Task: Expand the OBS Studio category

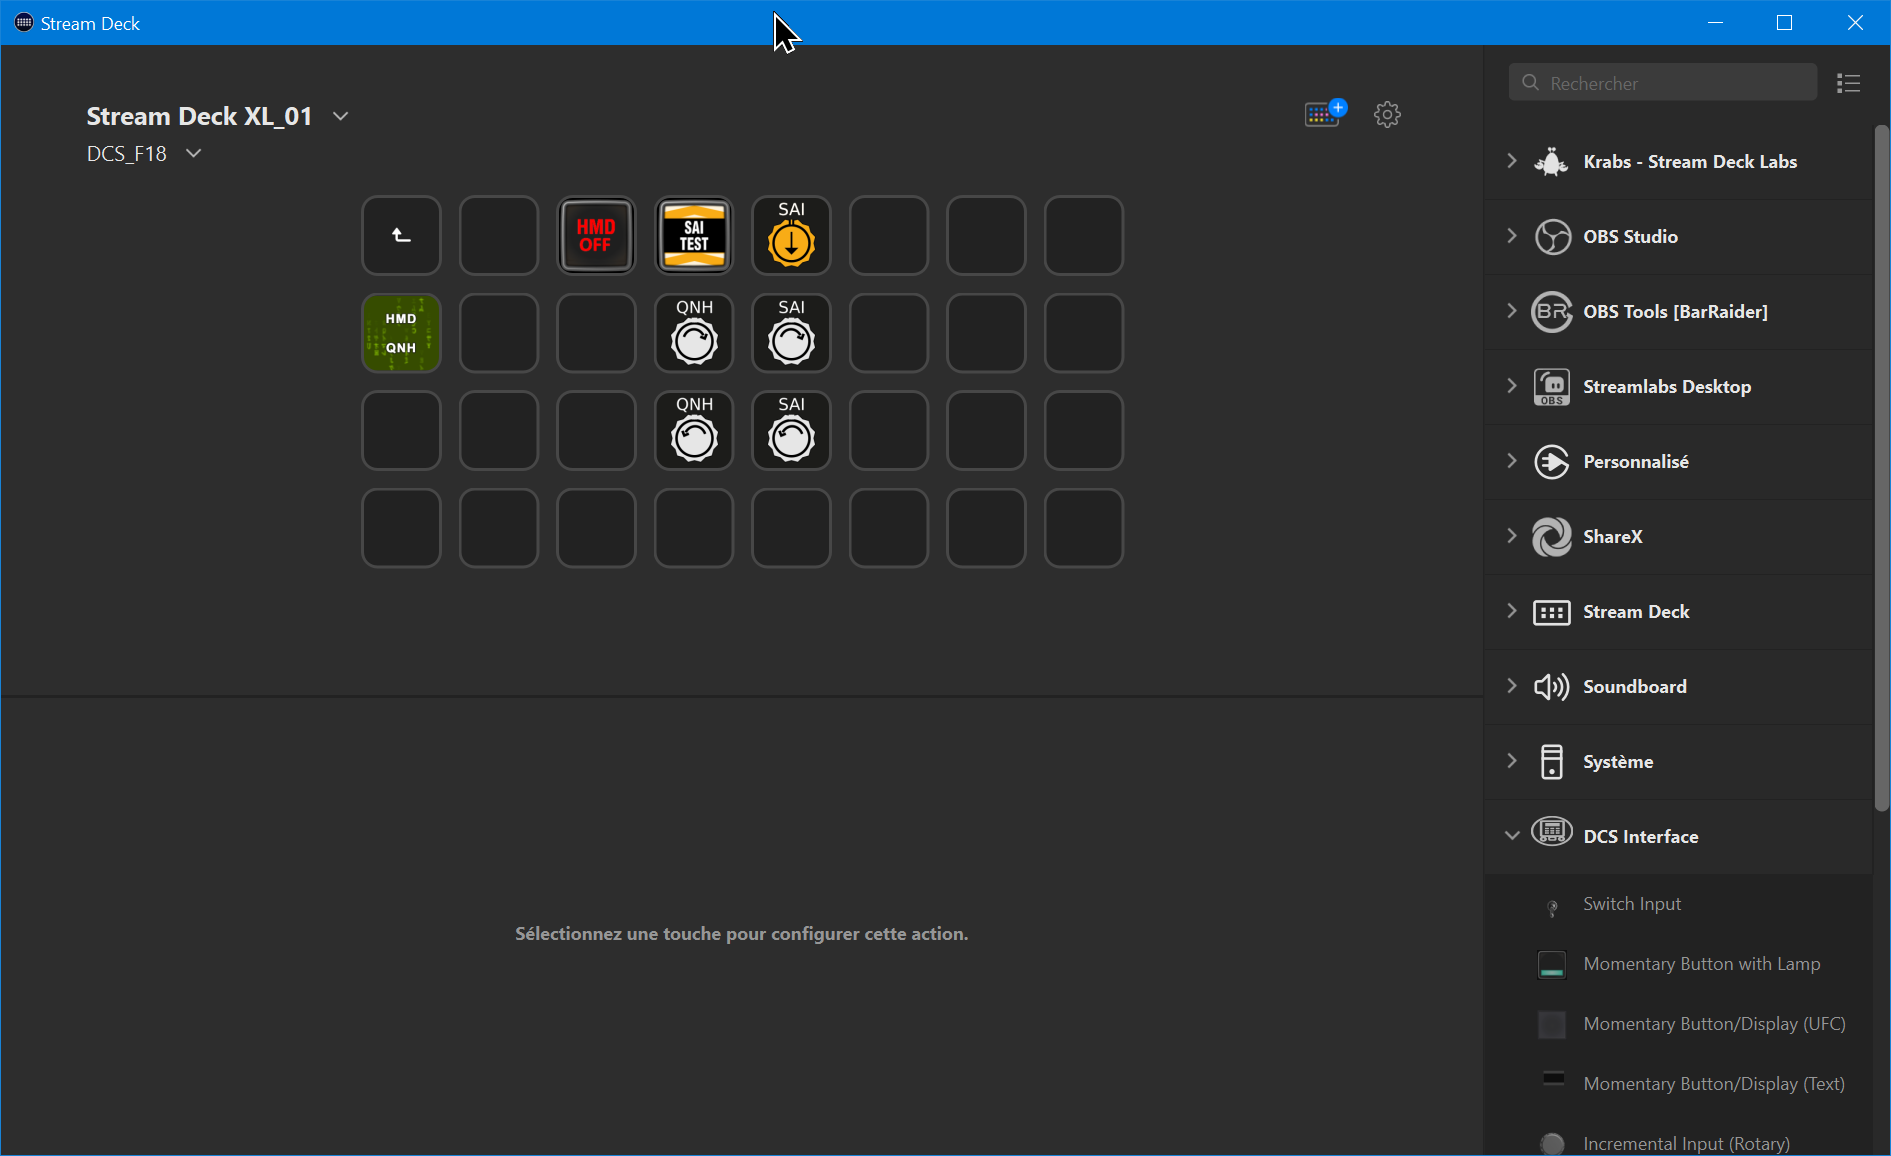Action: pyautogui.click(x=1512, y=236)
